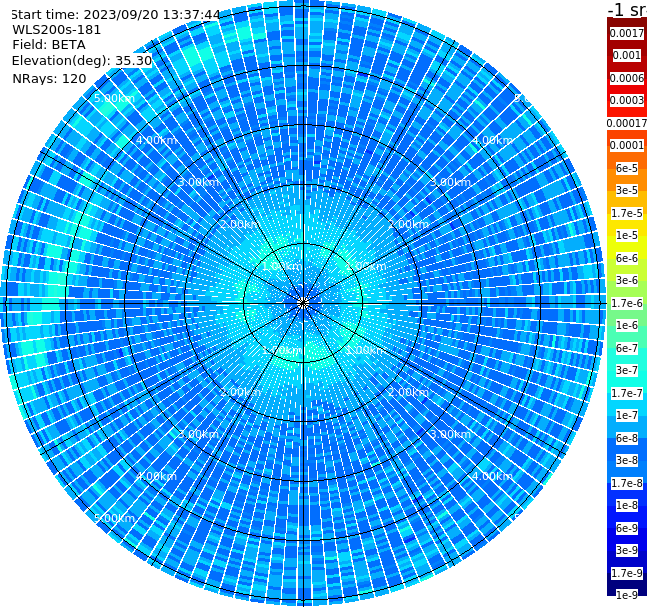This screenshot has height=607, width=647.
Task: Click the 5.00km ring label in northwest quadrant
Action: click(x=114, y=98)
